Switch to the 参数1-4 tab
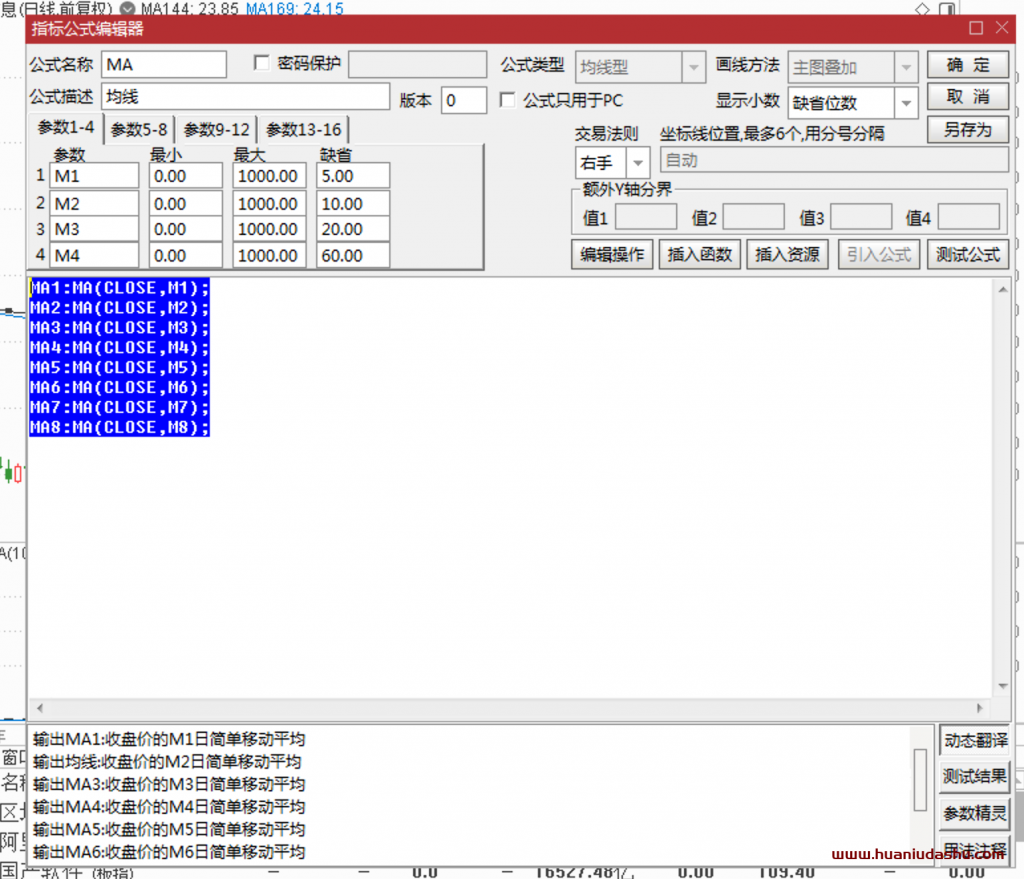This screenshot has height=879, width=1024. coord(65,128)
